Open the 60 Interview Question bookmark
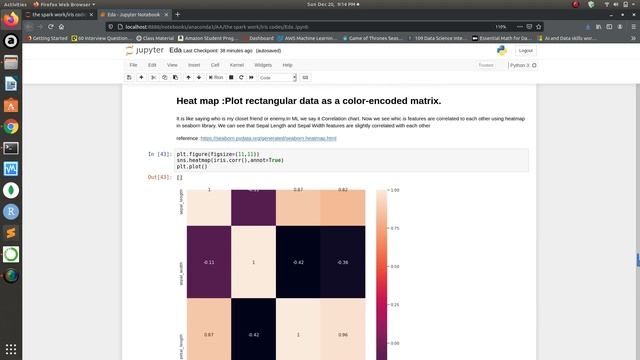The image size is (640, 360). click(x=102, y=38)
